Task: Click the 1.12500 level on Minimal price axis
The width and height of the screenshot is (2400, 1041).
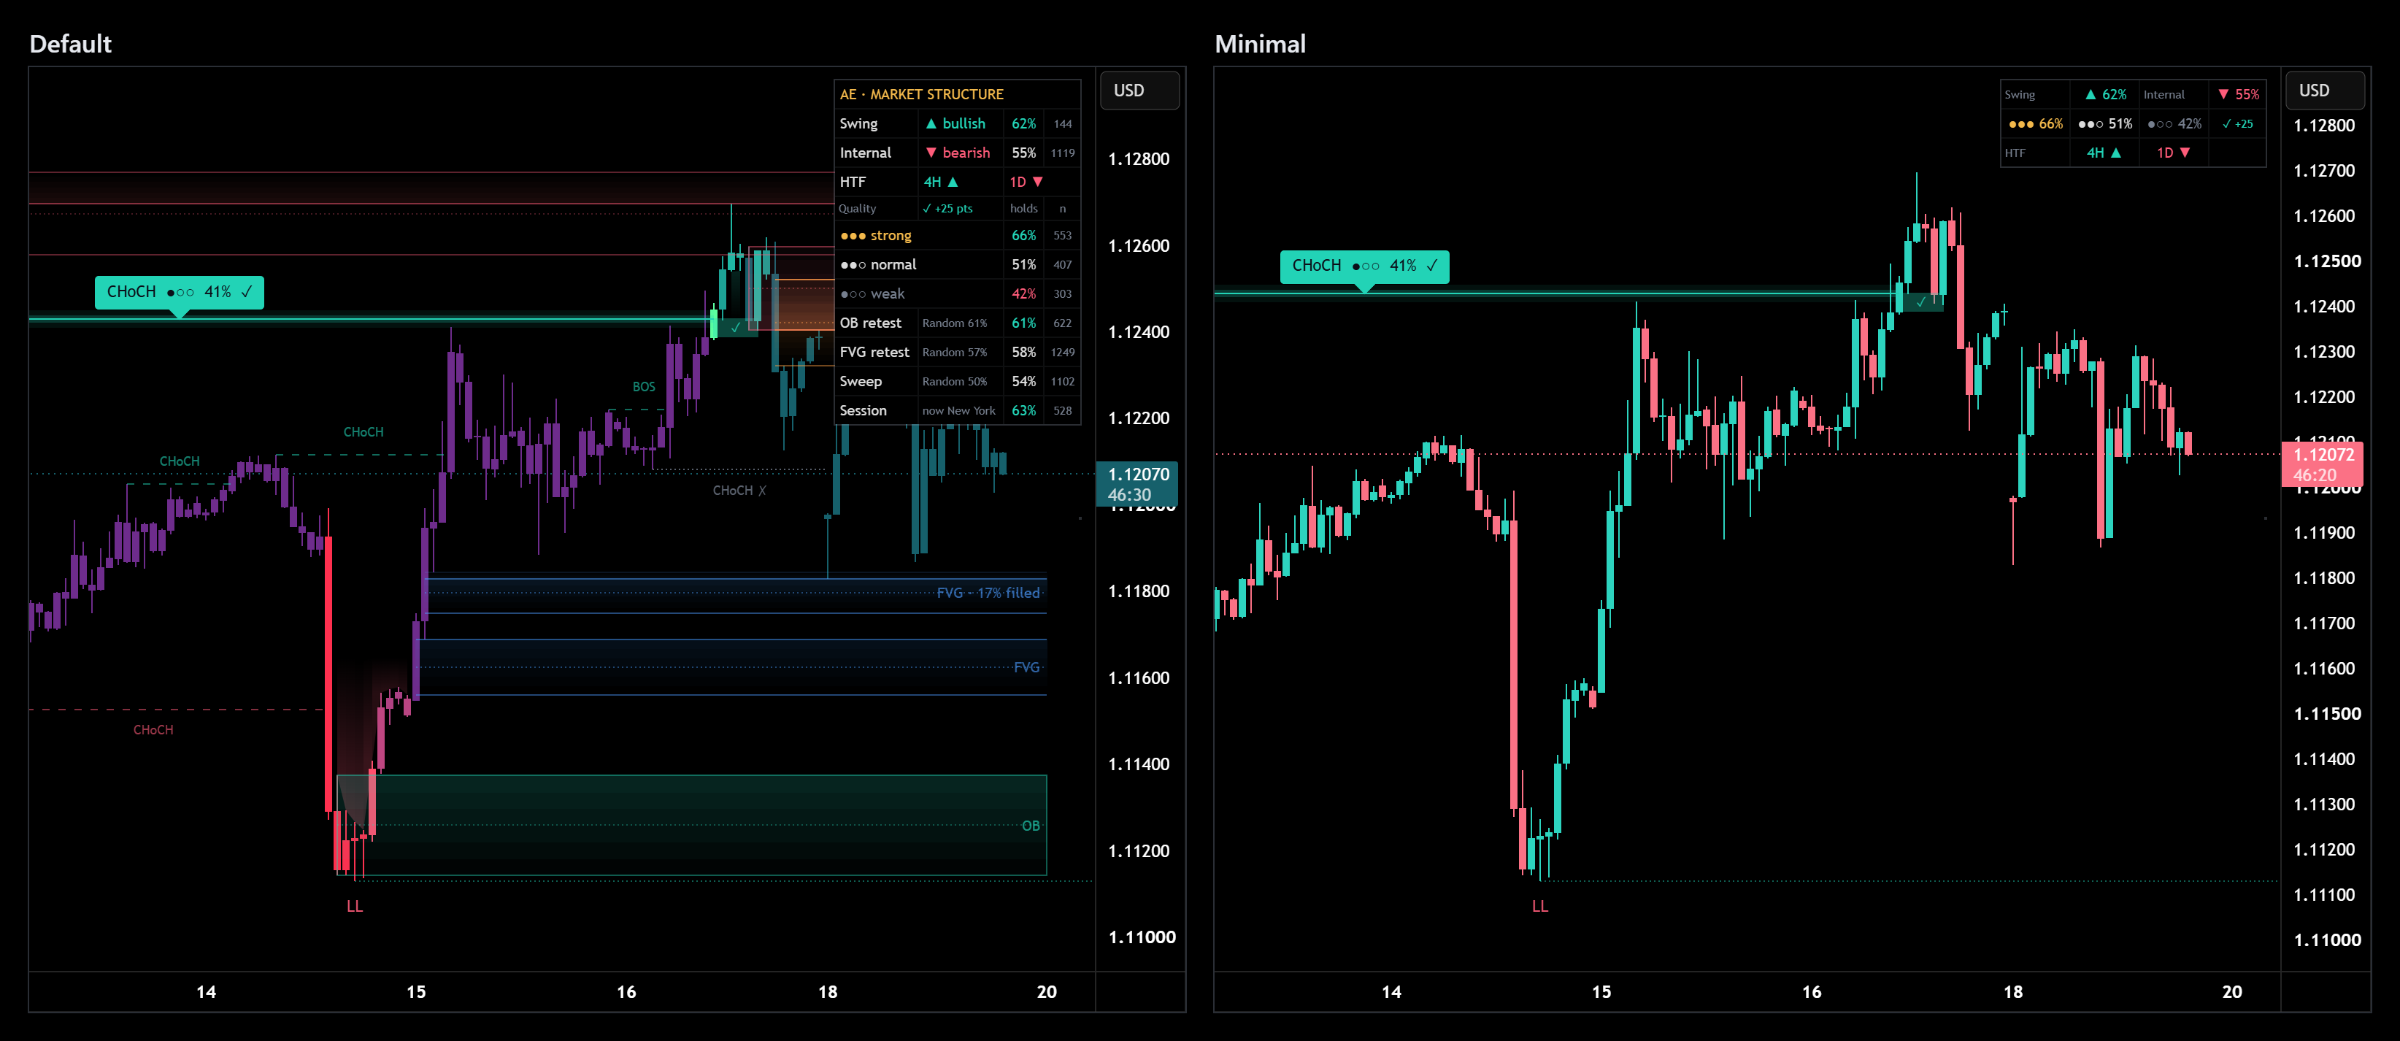Action: pos(2327,261)
